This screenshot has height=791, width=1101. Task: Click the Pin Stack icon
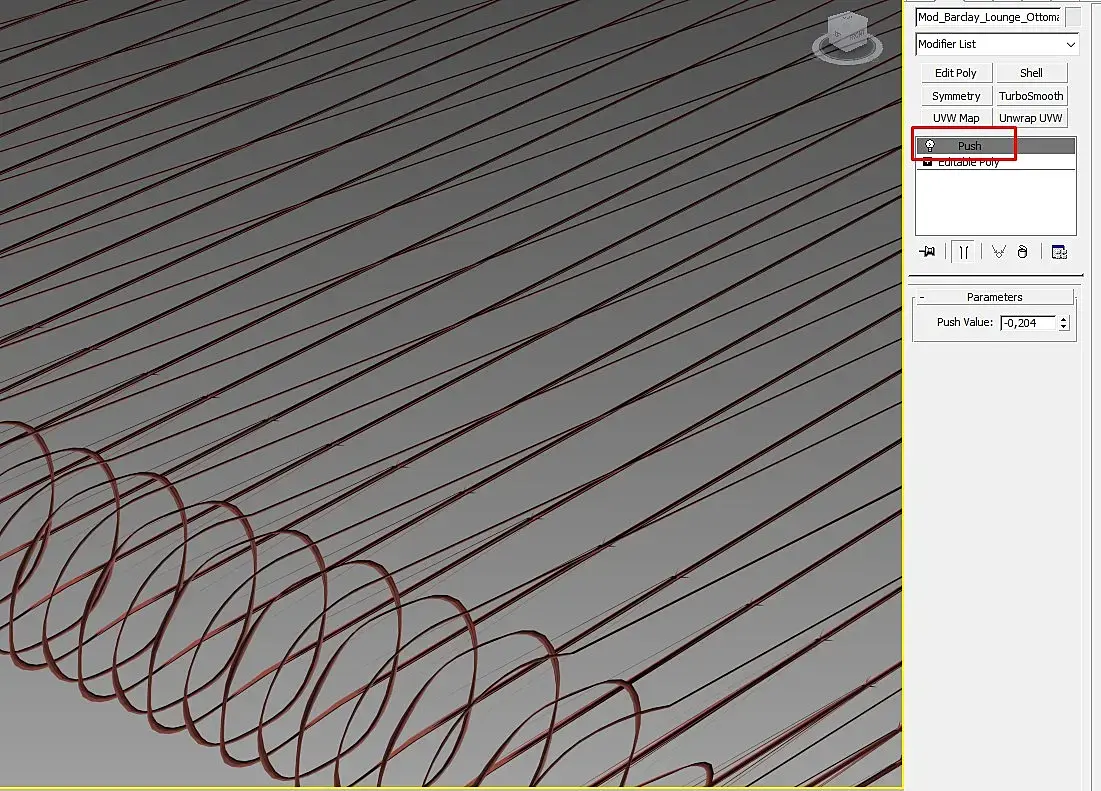pyautogui.click(x=928, y=251)
